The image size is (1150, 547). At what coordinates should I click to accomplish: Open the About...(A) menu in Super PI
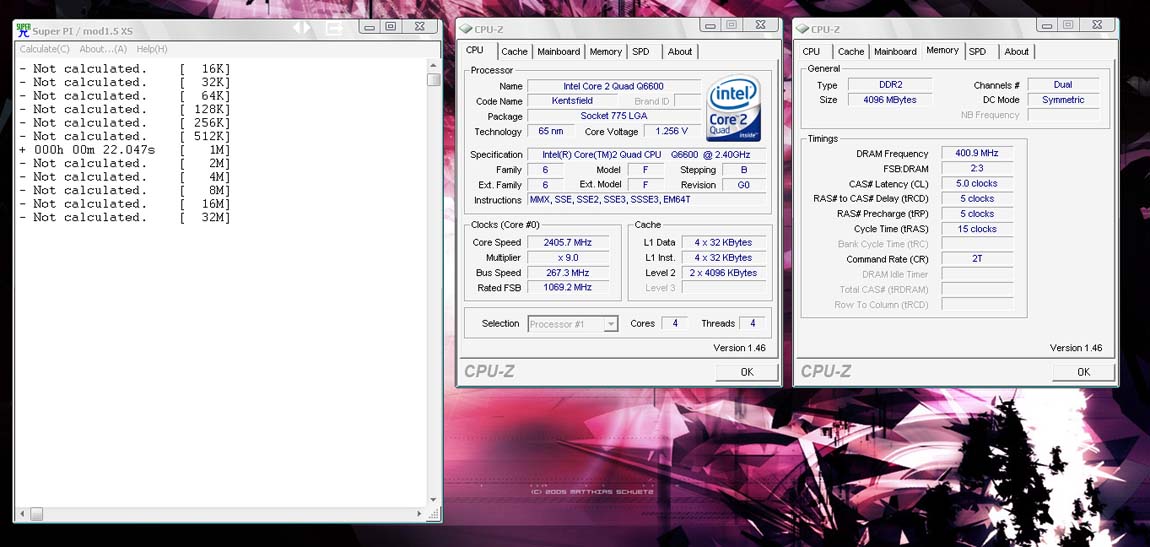[x=103, y=49]
